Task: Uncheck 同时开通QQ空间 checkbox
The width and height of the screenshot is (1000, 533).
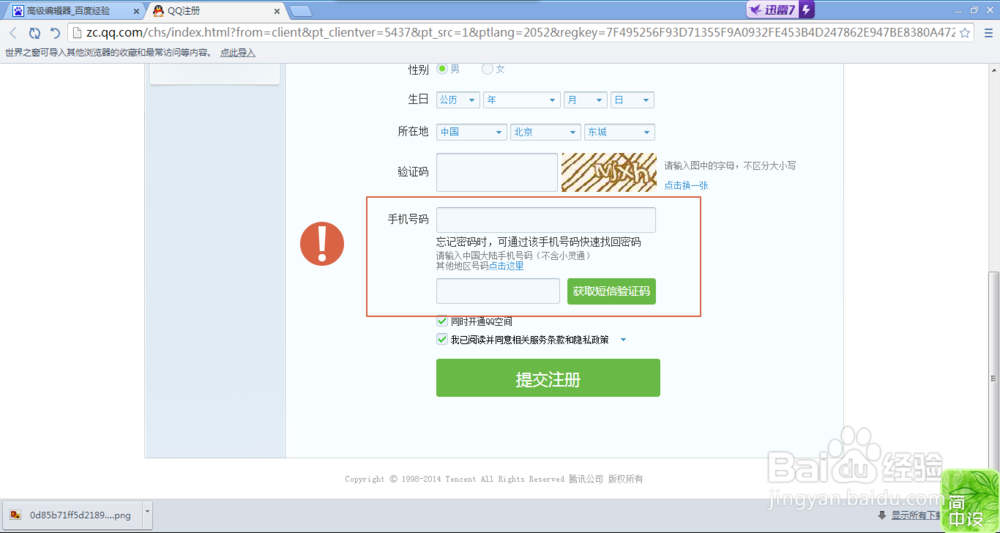Action: 442,321
